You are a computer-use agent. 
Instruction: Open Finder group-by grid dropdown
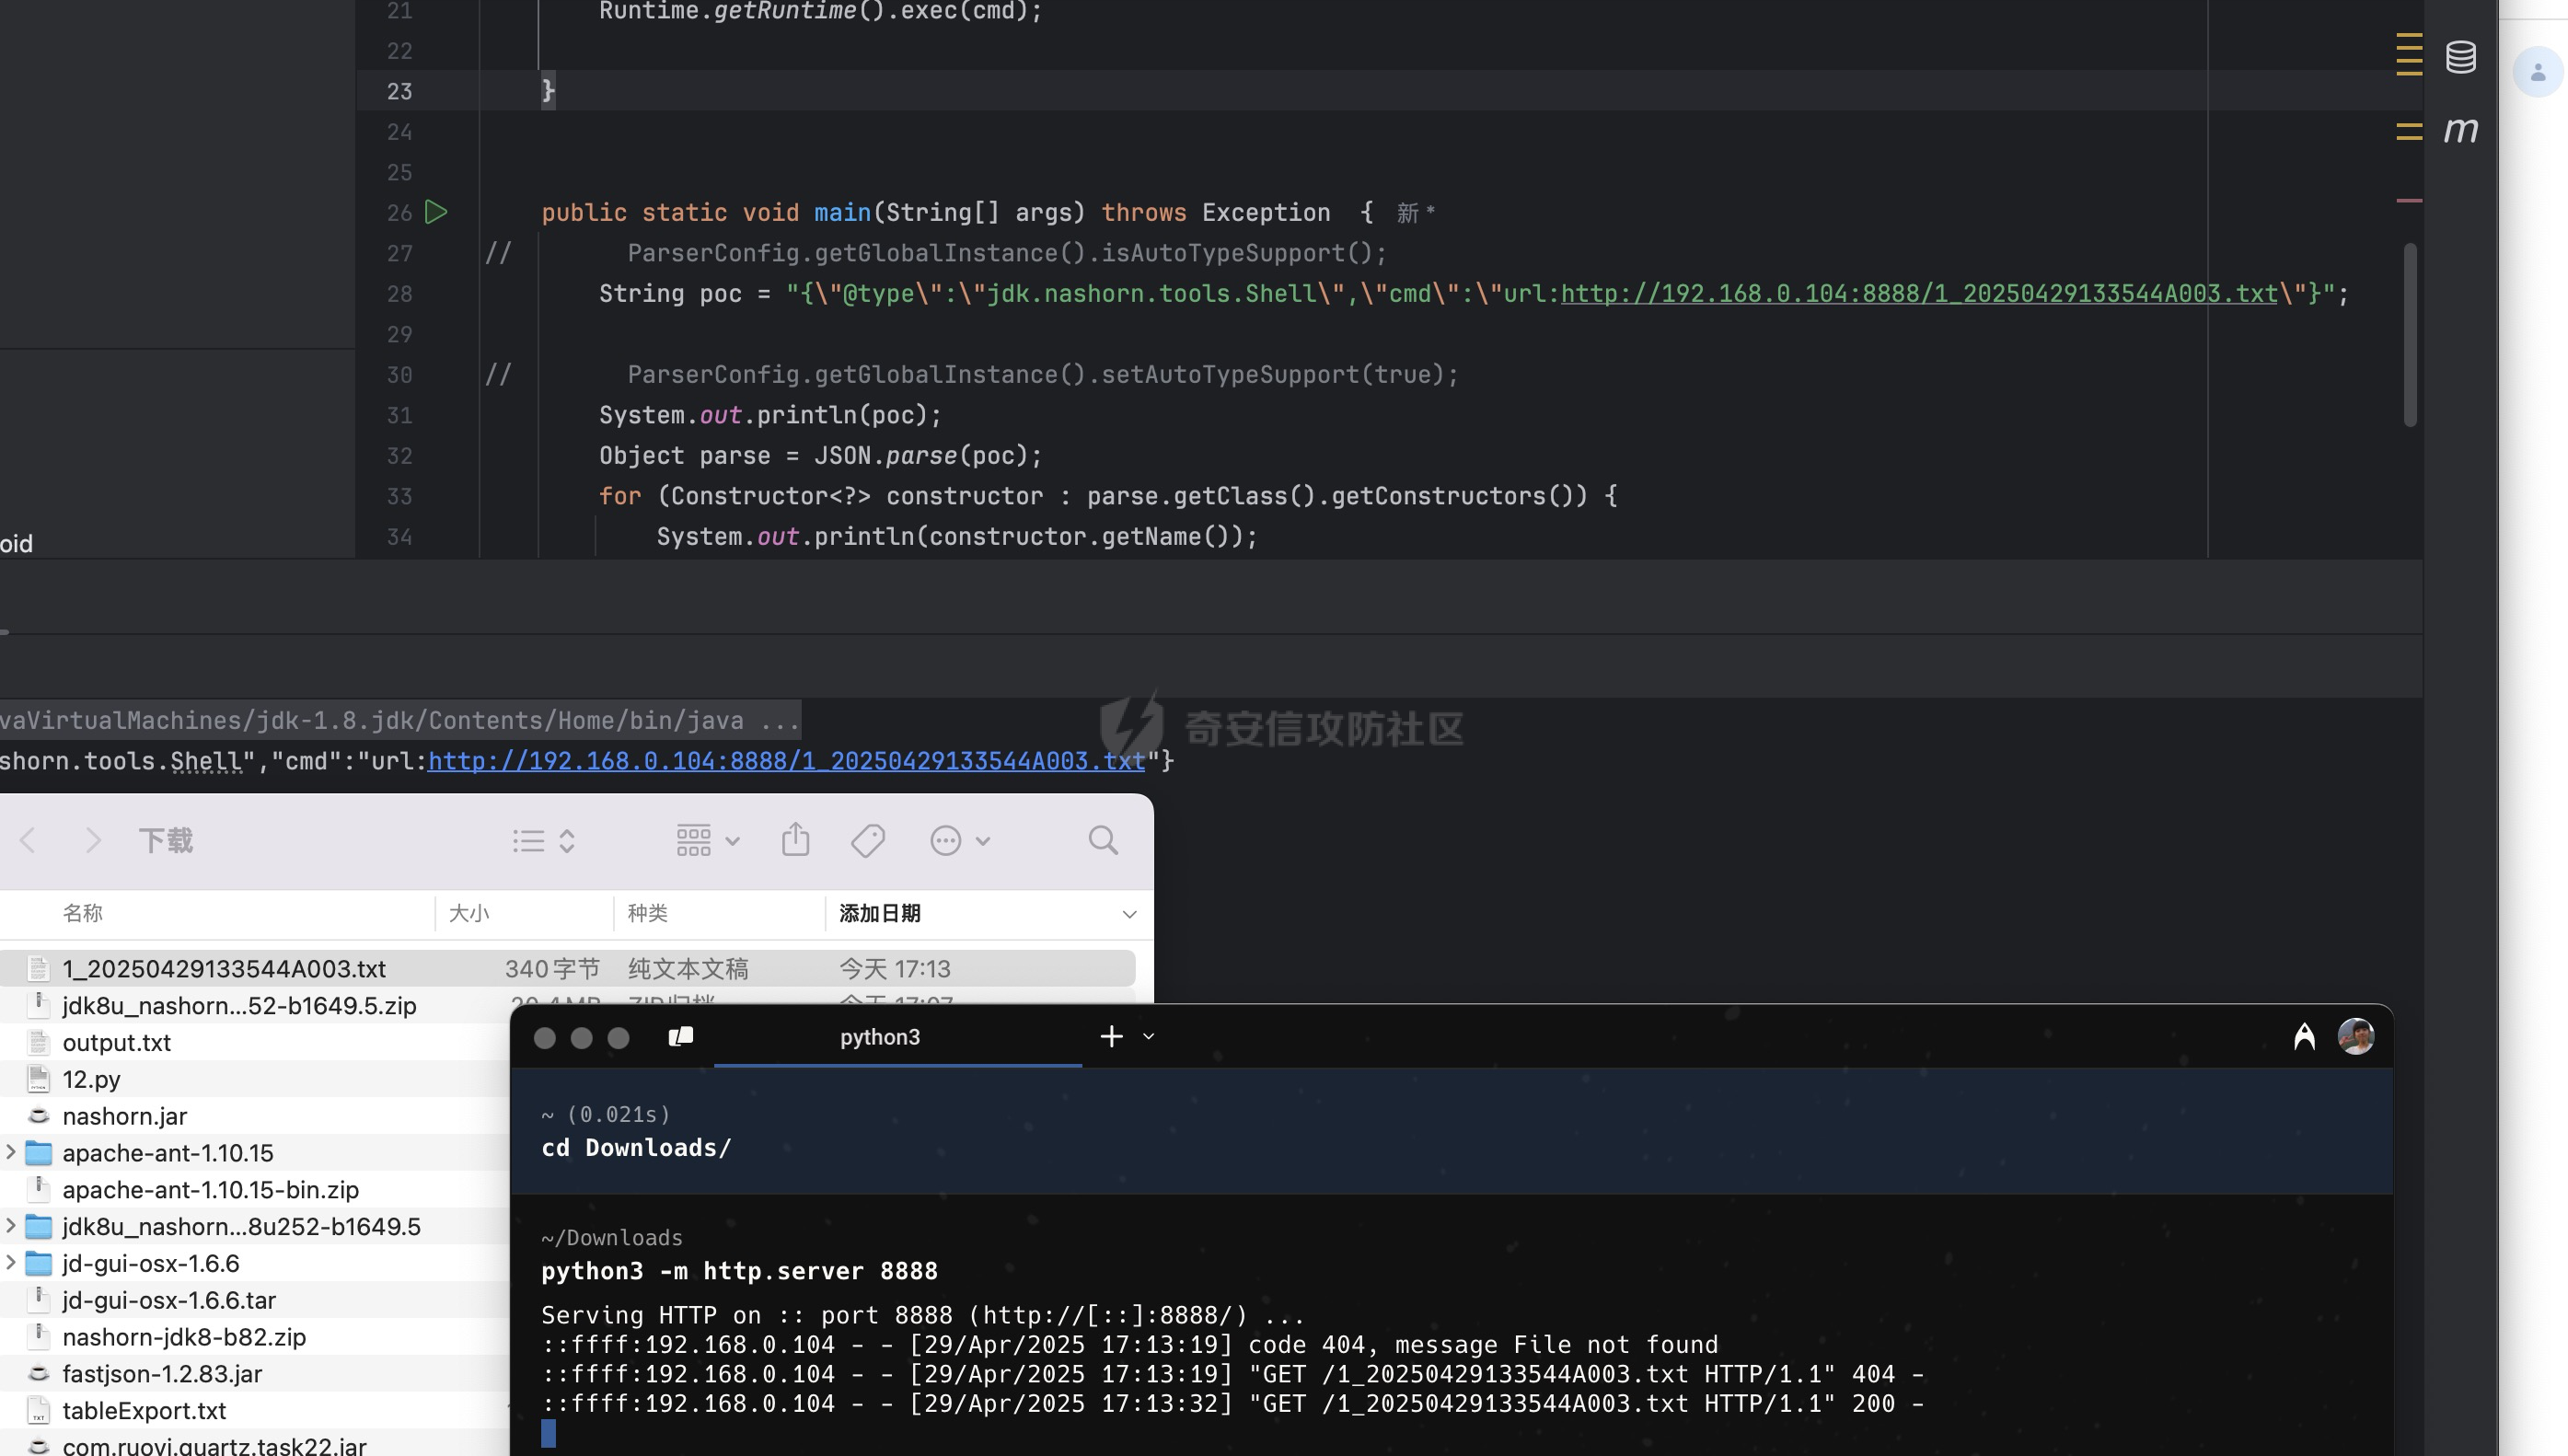707,840
